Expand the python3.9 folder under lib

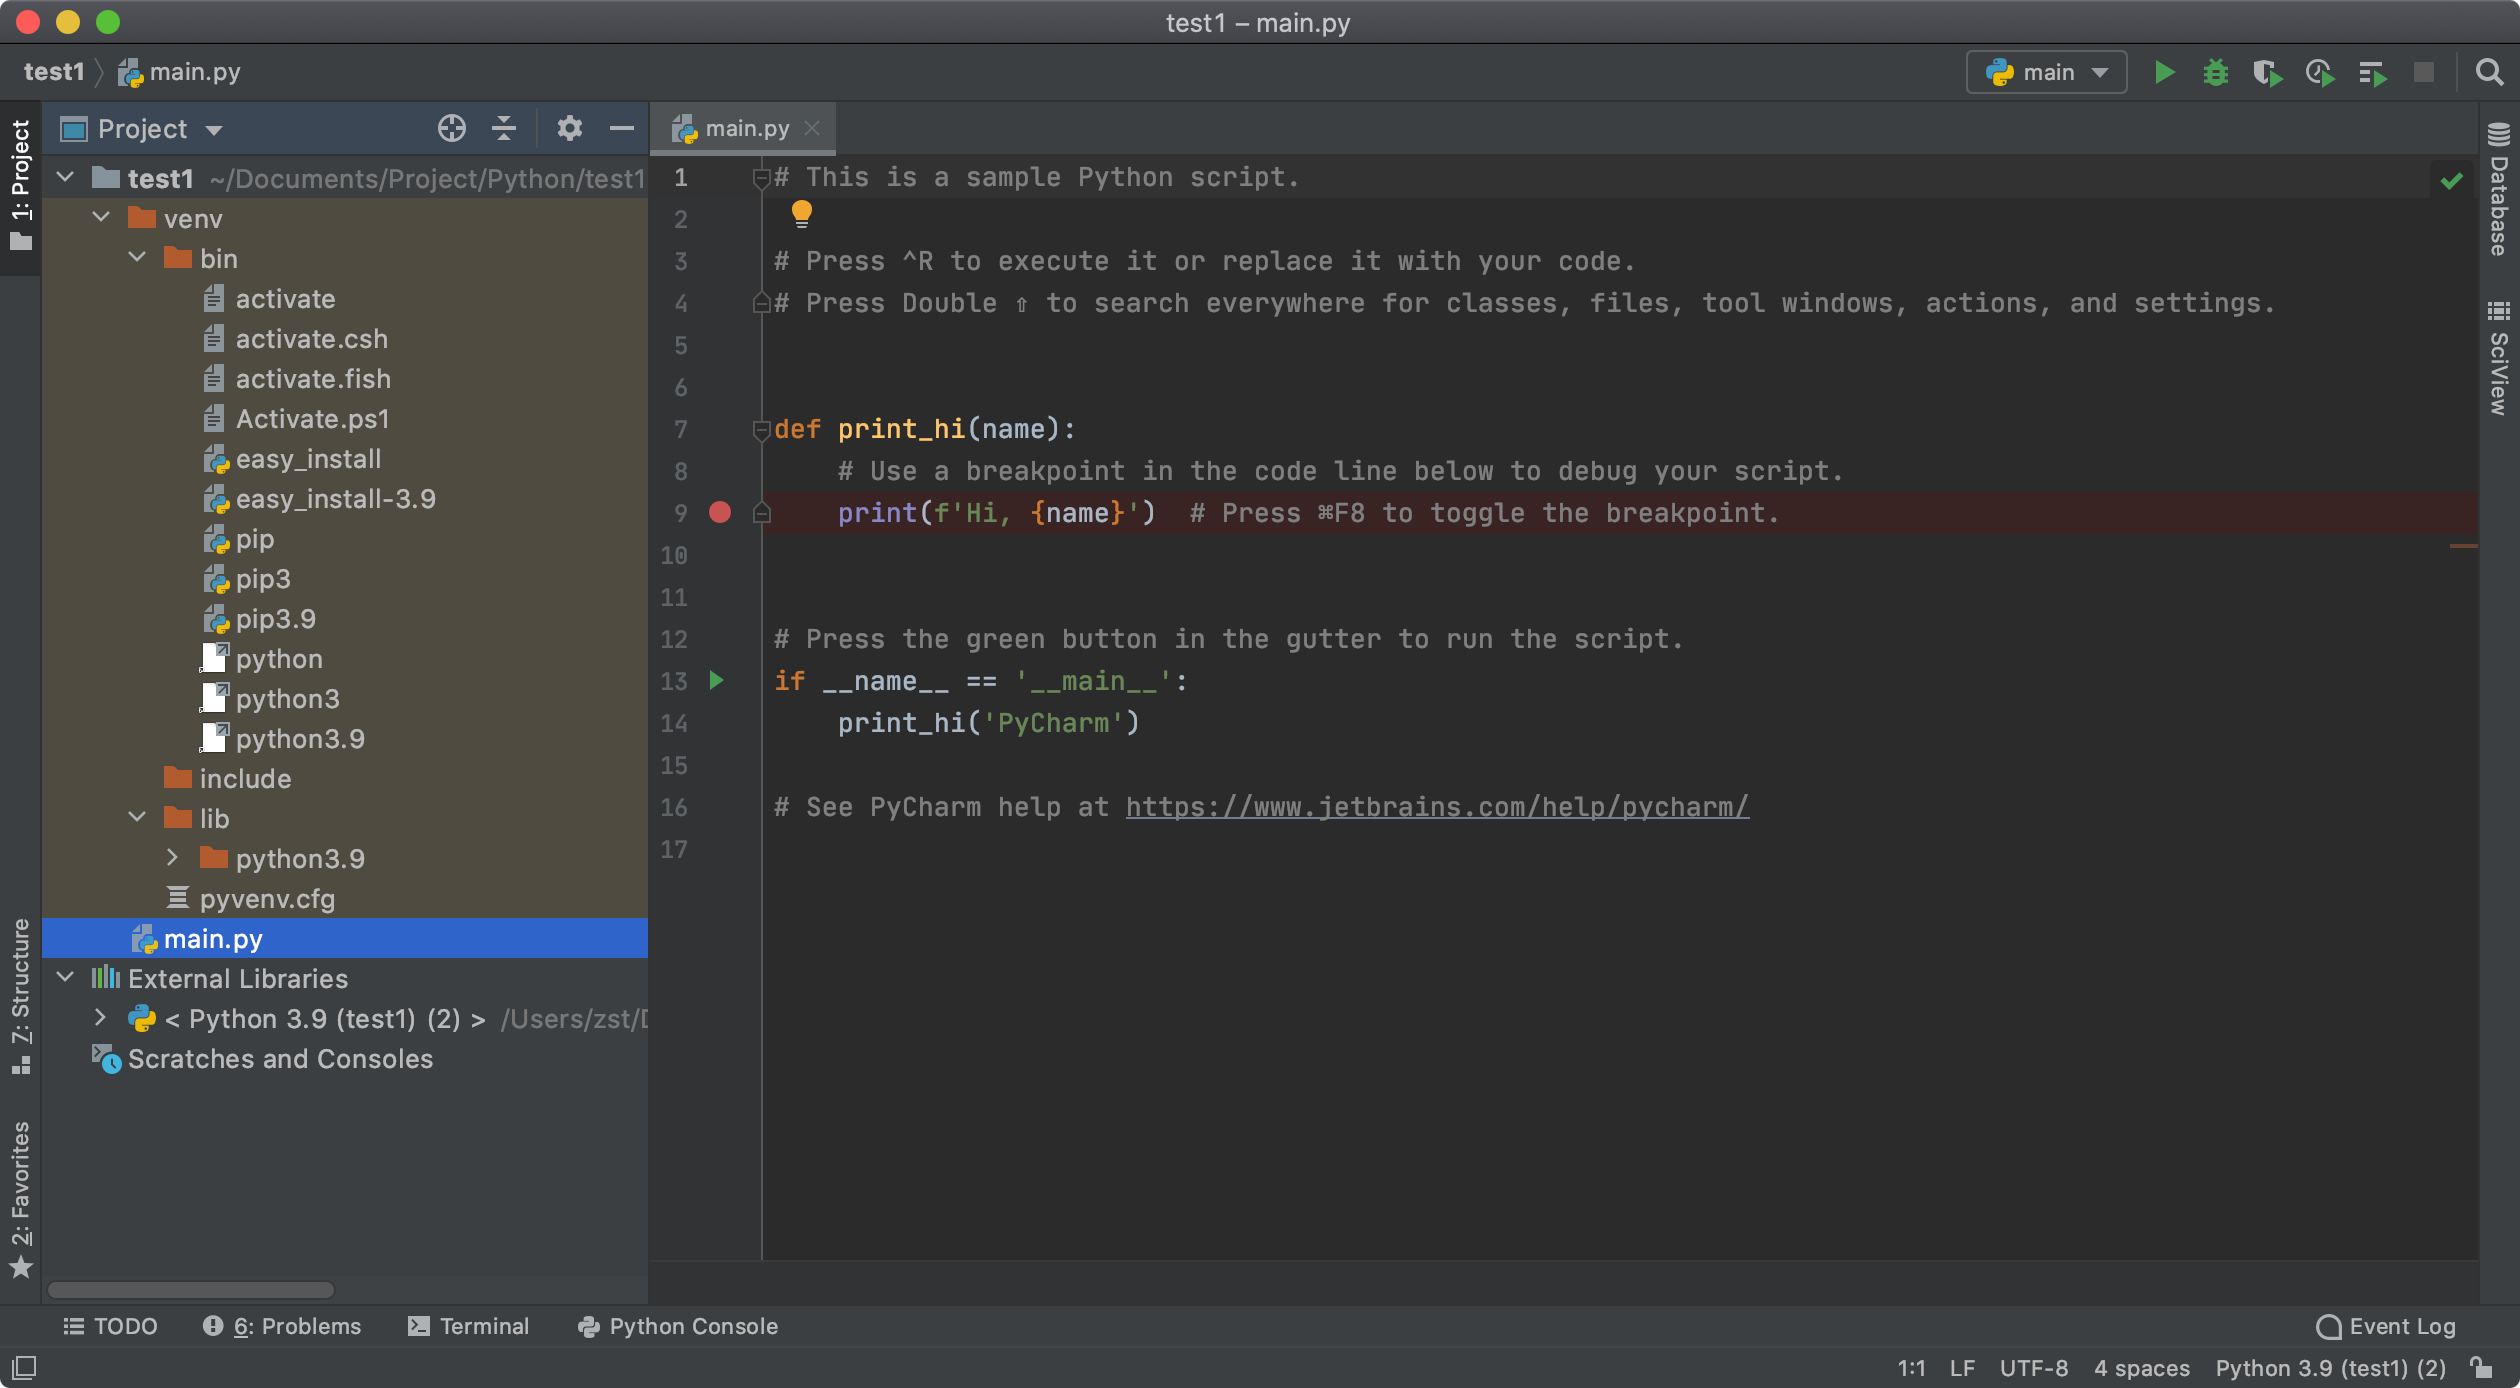(172, 858)
